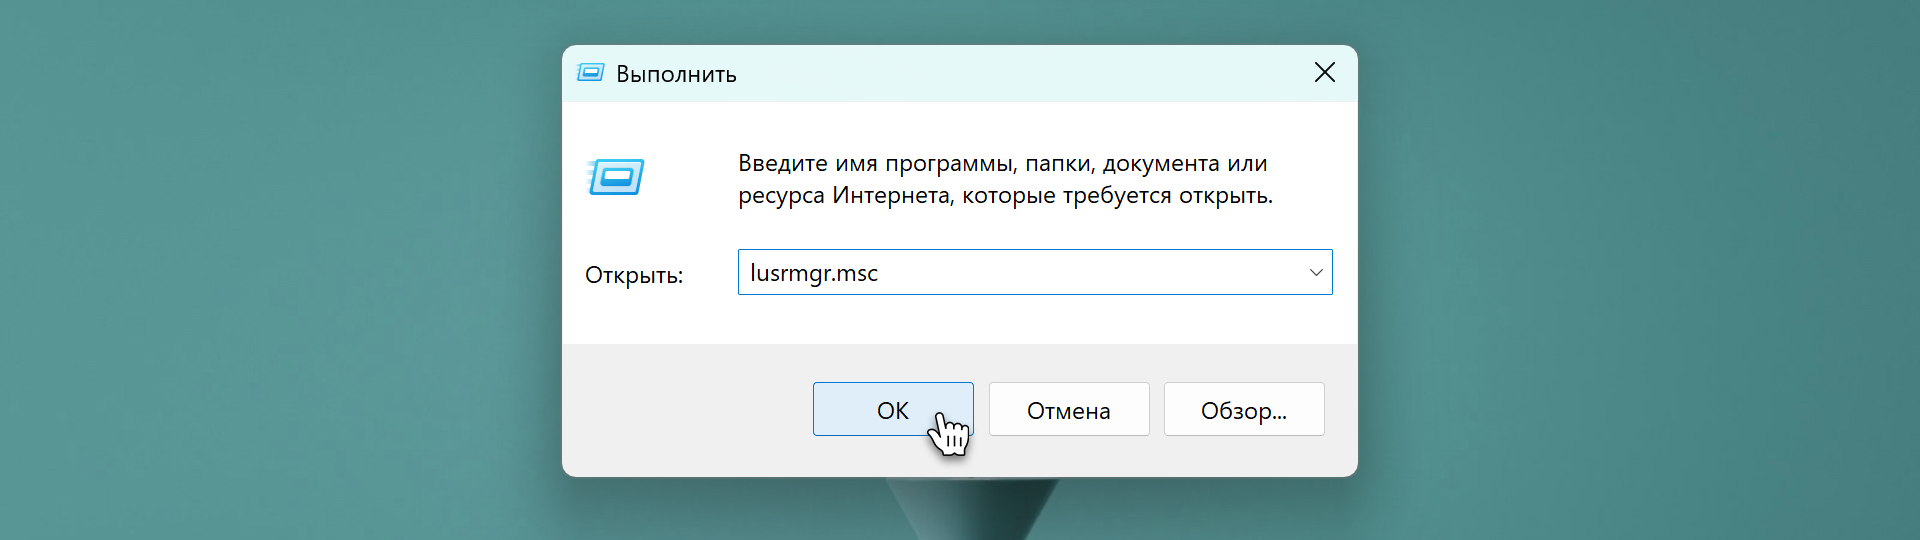Click the small Run icon in title bar
1920x540 pixels.
click(x=591, y=73)
